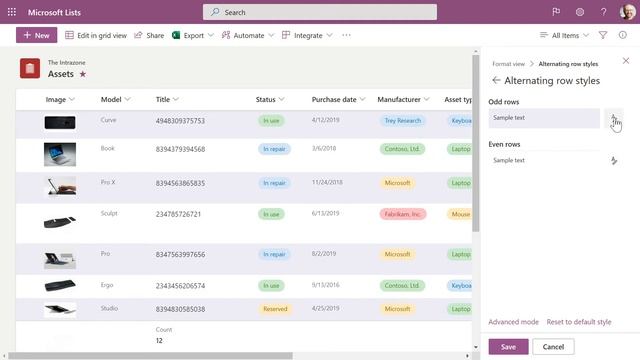Open the Status column header menu

tap(270, 100)
